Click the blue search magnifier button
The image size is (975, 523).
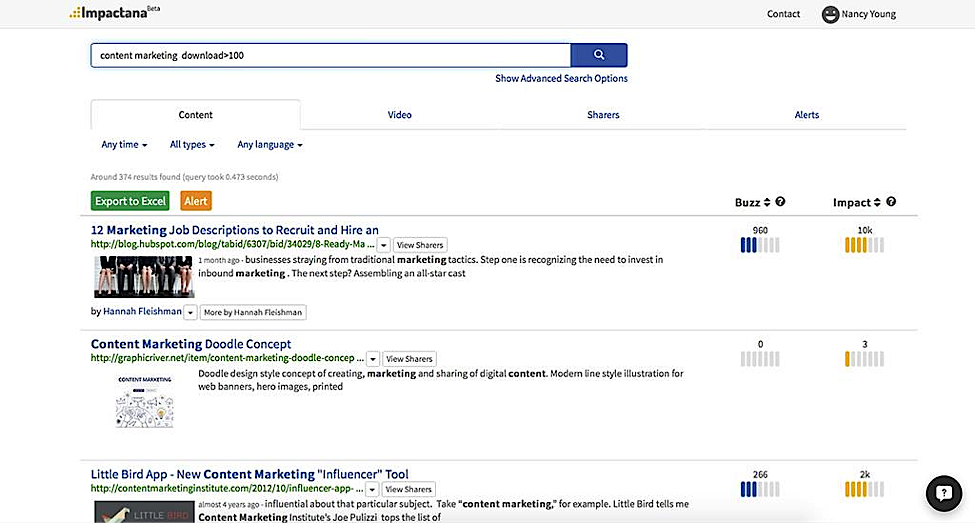599,55
